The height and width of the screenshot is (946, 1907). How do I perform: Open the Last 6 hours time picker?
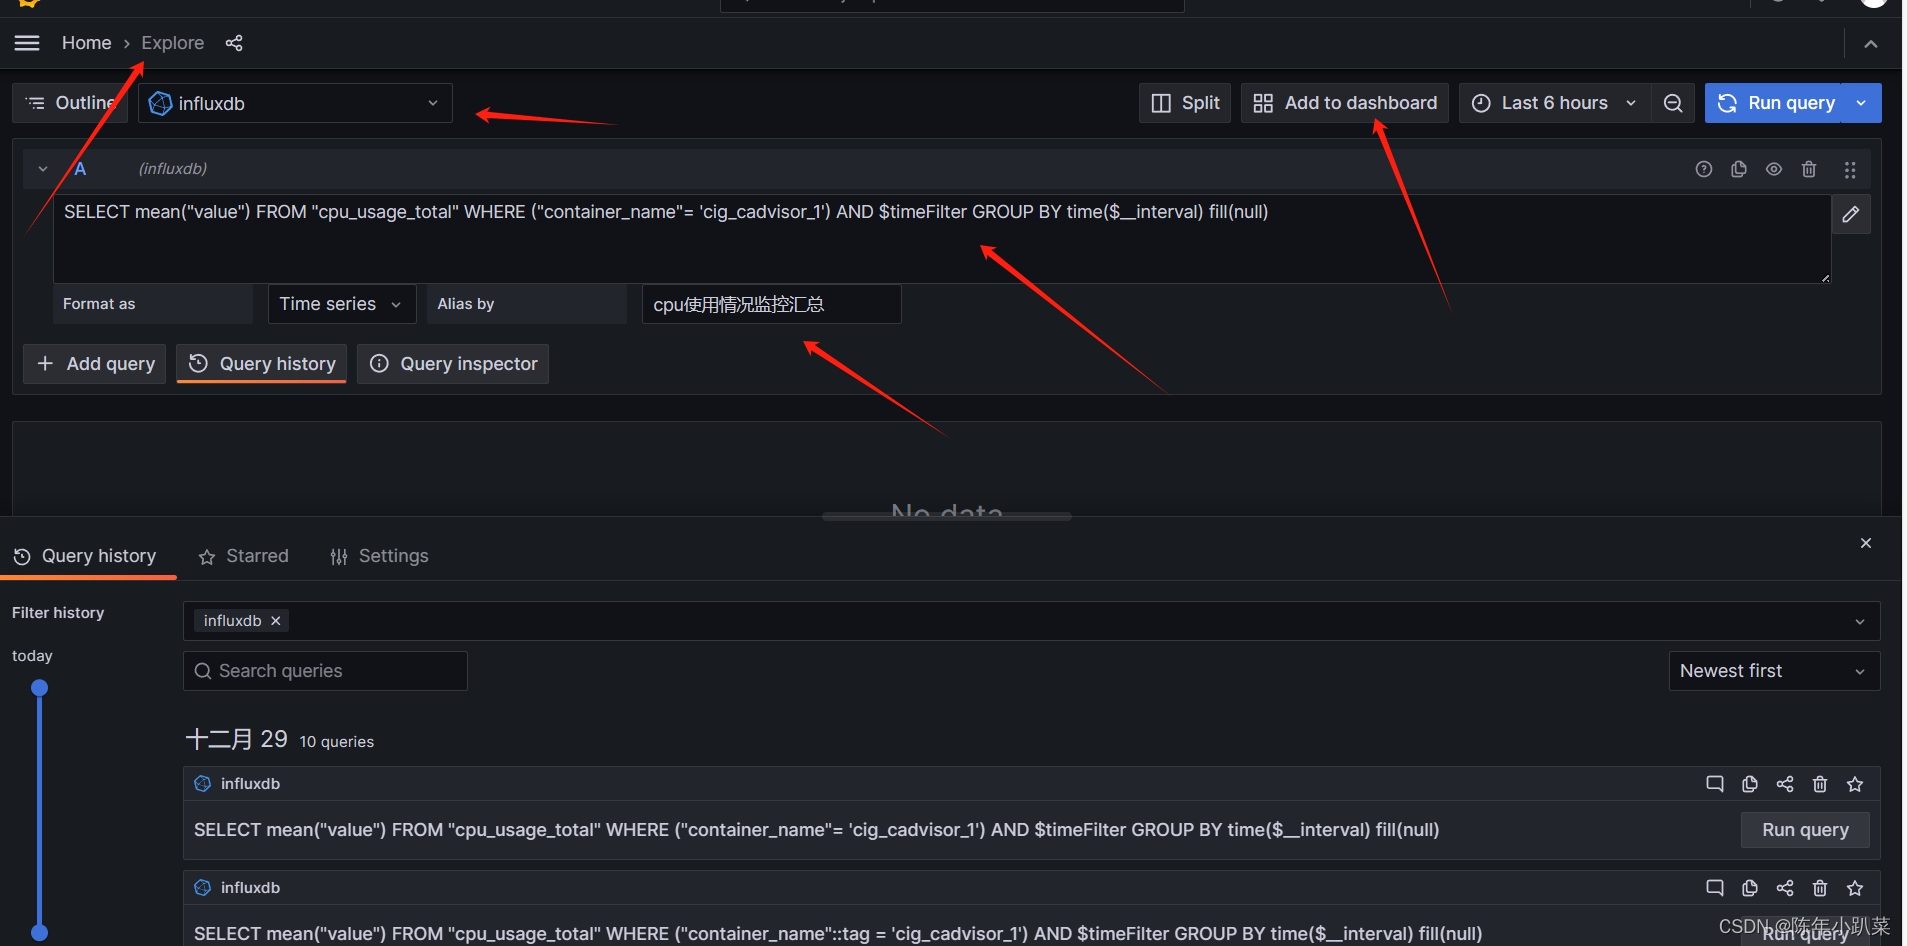1553,103
